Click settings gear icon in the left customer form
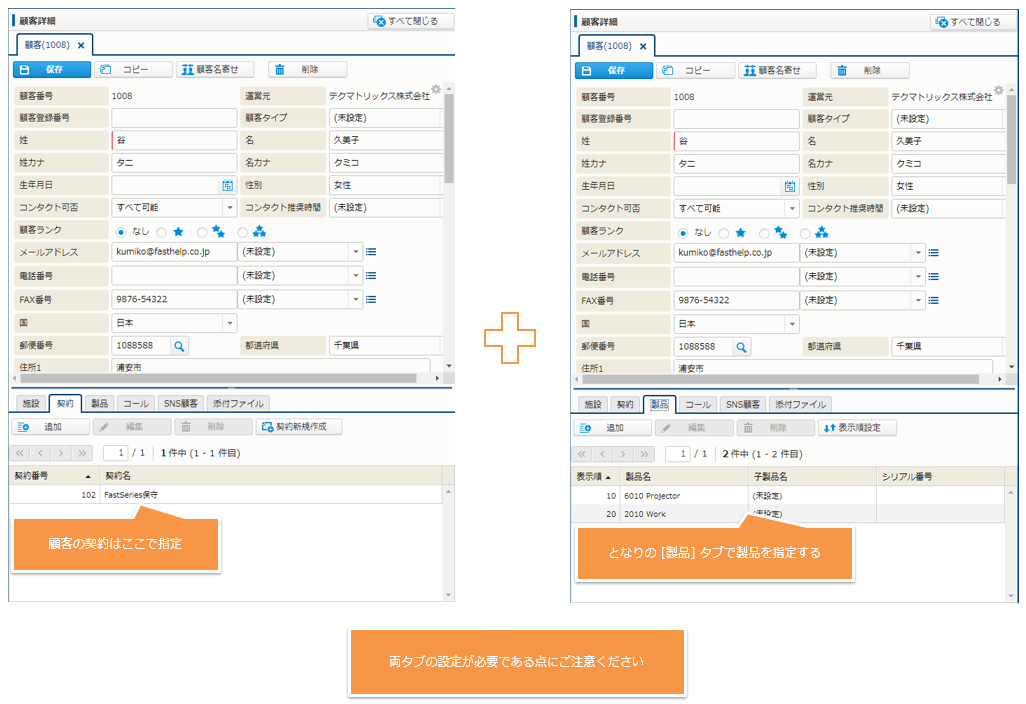The width and height of the screenshot is (1026, 704). tap(436, 90)
